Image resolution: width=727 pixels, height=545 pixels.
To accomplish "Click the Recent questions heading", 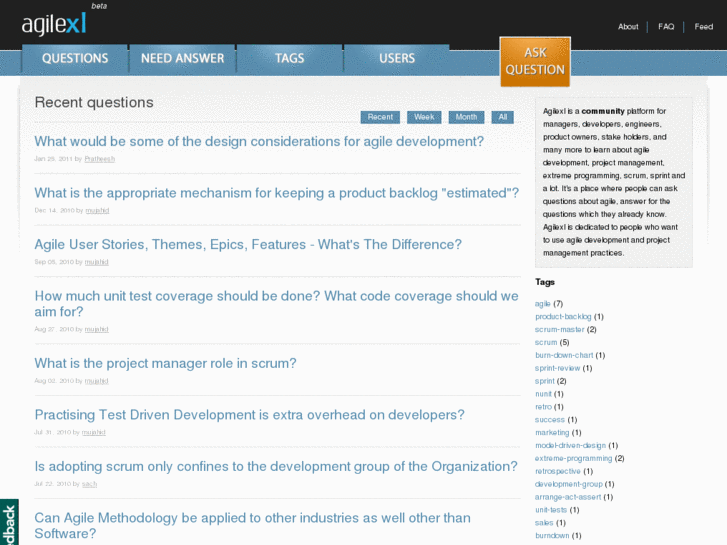I will [x=94, y=103].
